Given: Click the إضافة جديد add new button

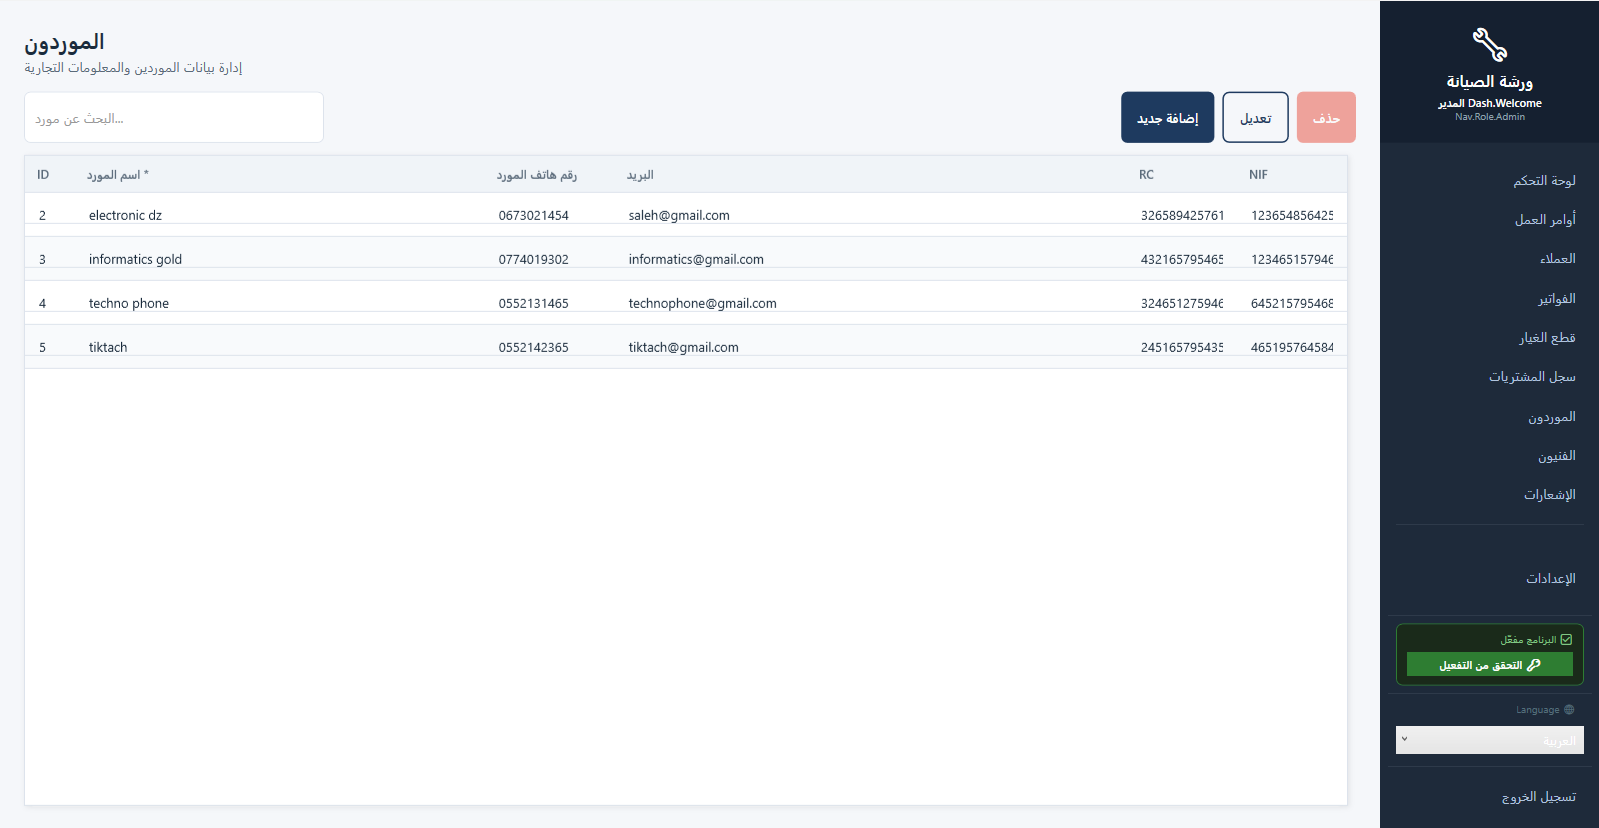Looking at the screenshot, I should pos(1167,118).
